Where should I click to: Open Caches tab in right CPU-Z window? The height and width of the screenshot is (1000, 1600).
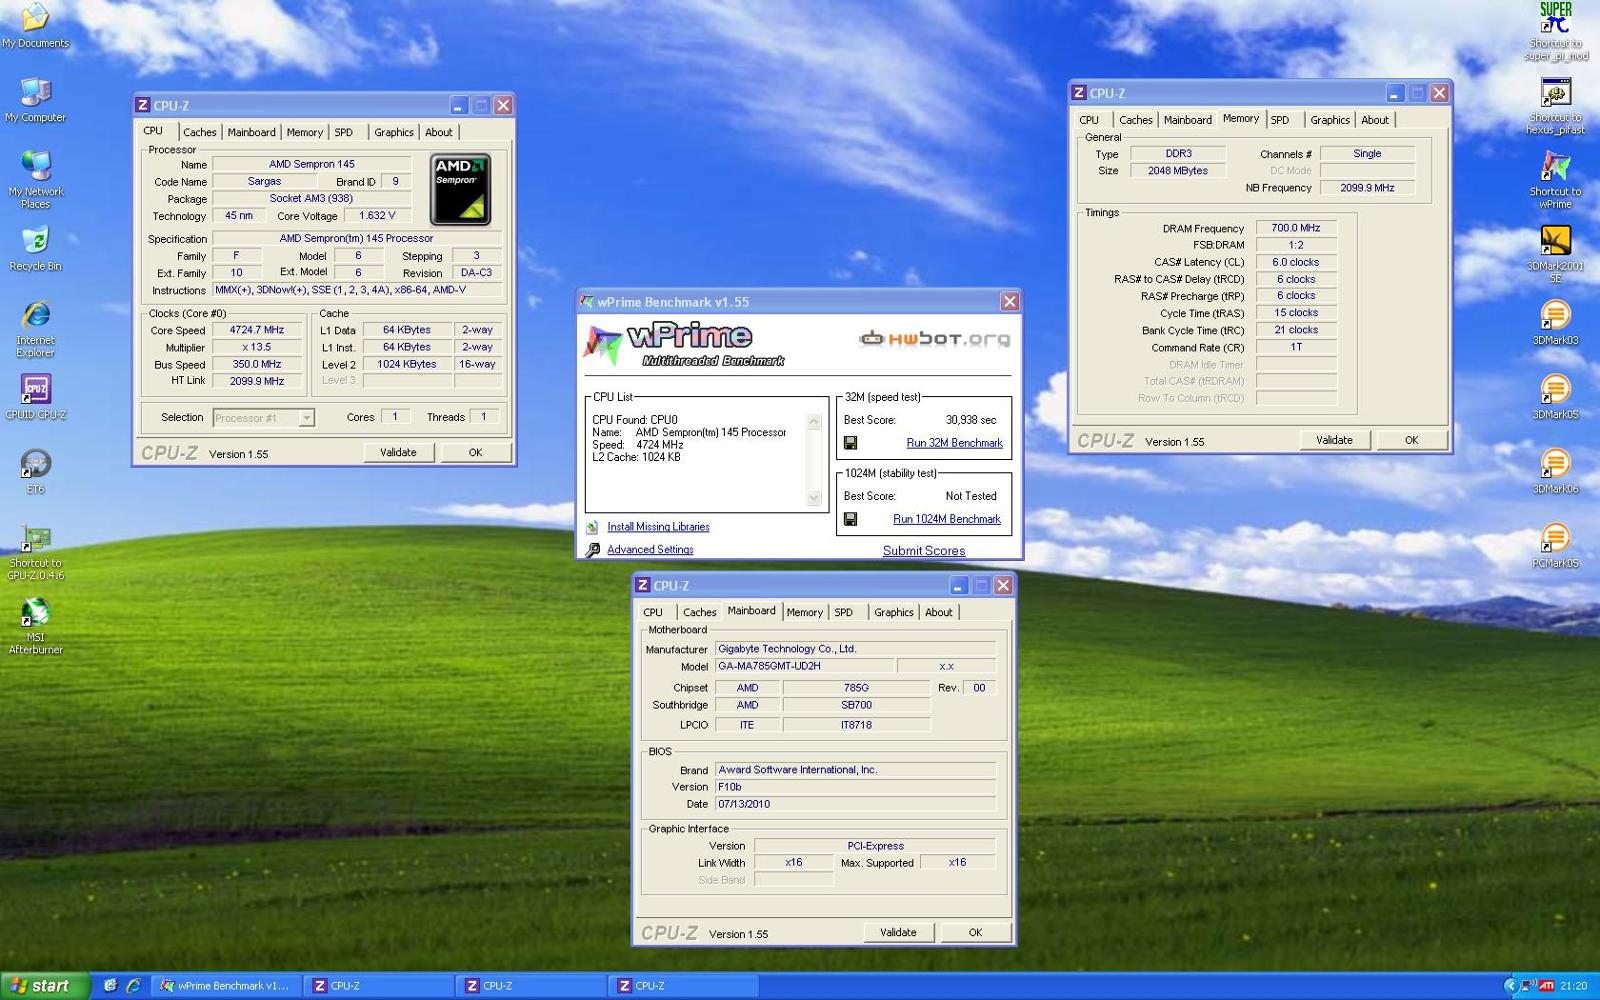1135,120
